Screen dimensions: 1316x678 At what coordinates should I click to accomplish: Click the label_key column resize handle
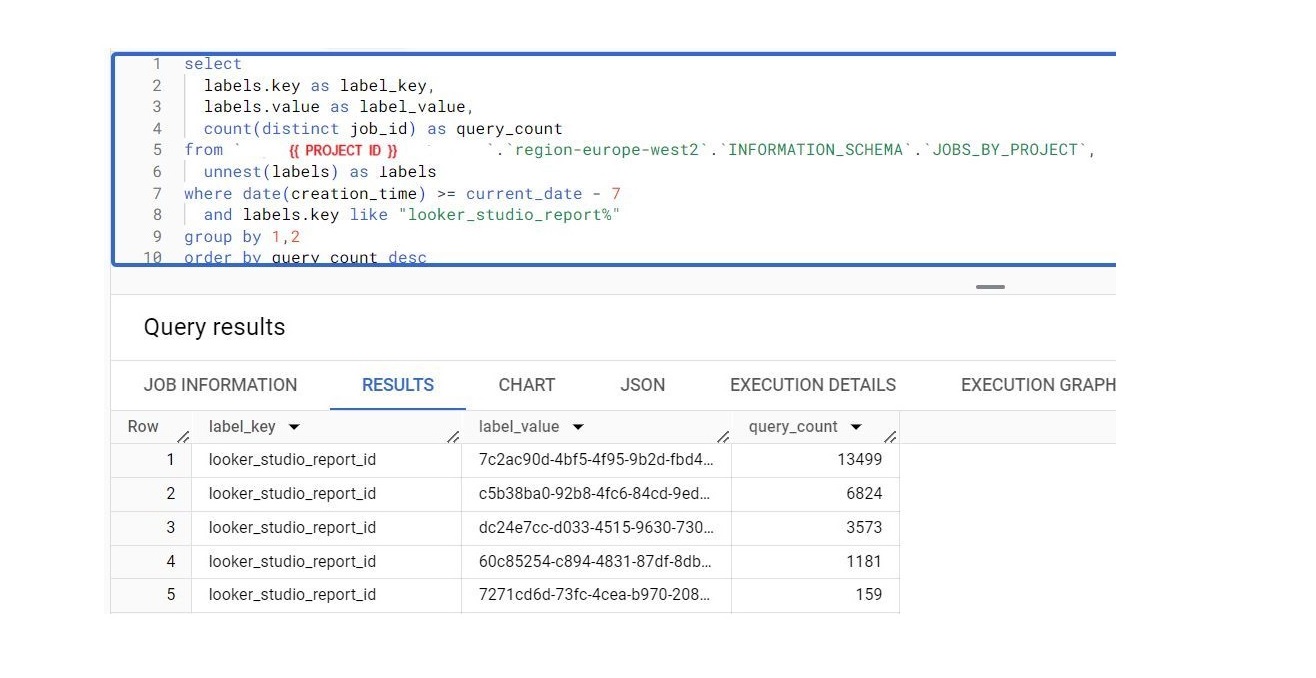click(x=452, y=436)
